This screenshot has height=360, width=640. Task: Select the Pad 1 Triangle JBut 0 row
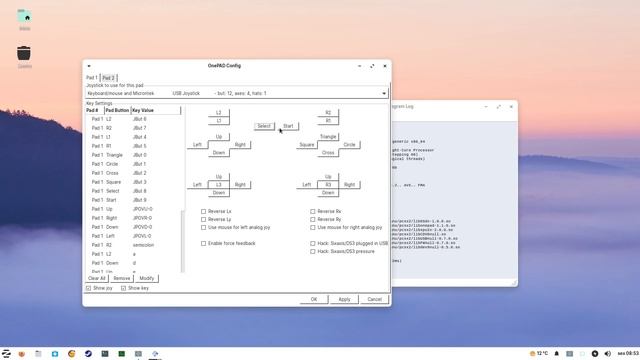(133, 155)
